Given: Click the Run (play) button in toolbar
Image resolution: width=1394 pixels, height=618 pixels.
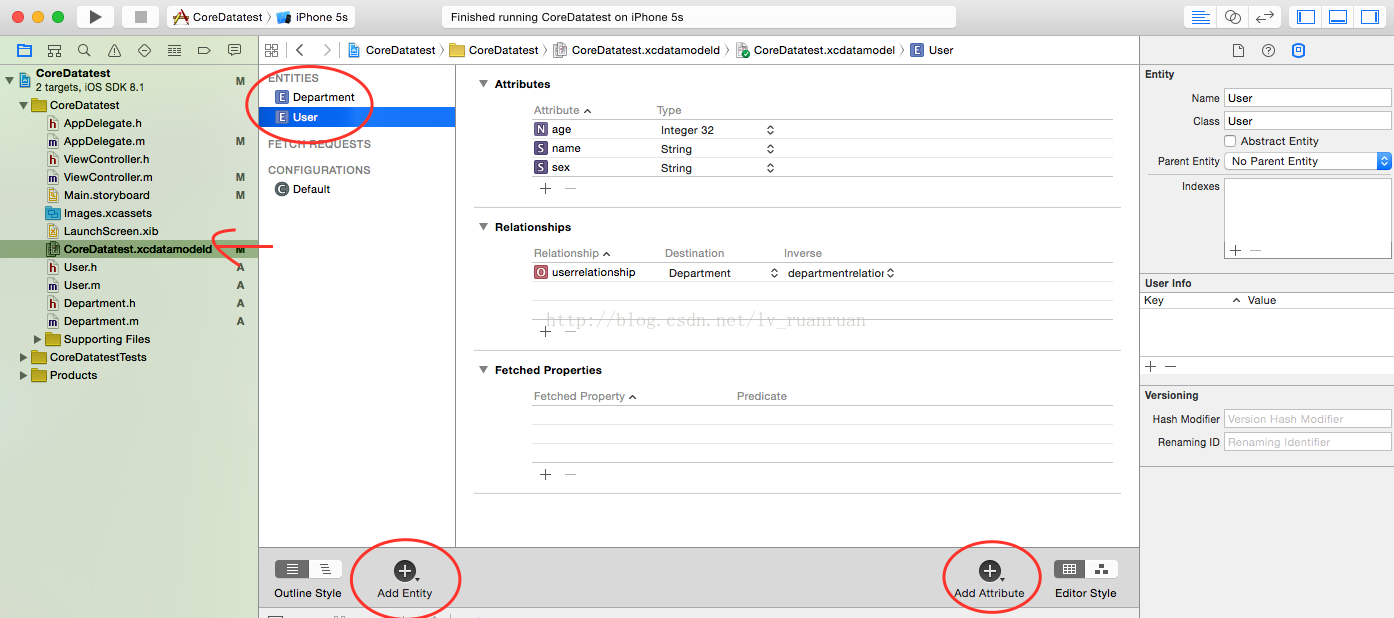Looking at the screenshot, I should coord(95,17).
